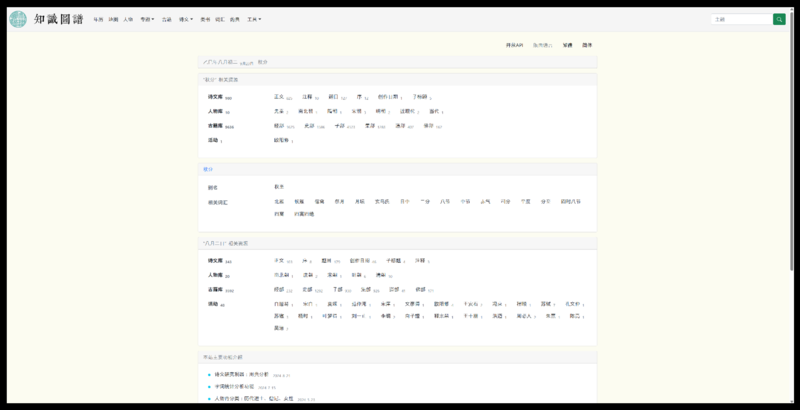Expand the 工具 dropdown in the navbar
This screenshot has height=410, width=800.
tap(254, 19)
